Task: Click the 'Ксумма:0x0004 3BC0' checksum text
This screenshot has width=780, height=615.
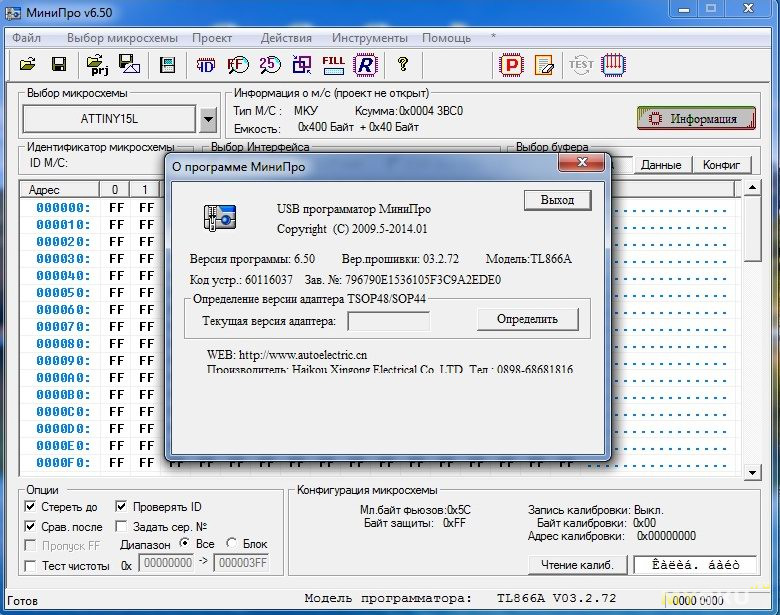Action: pos(408,110)
